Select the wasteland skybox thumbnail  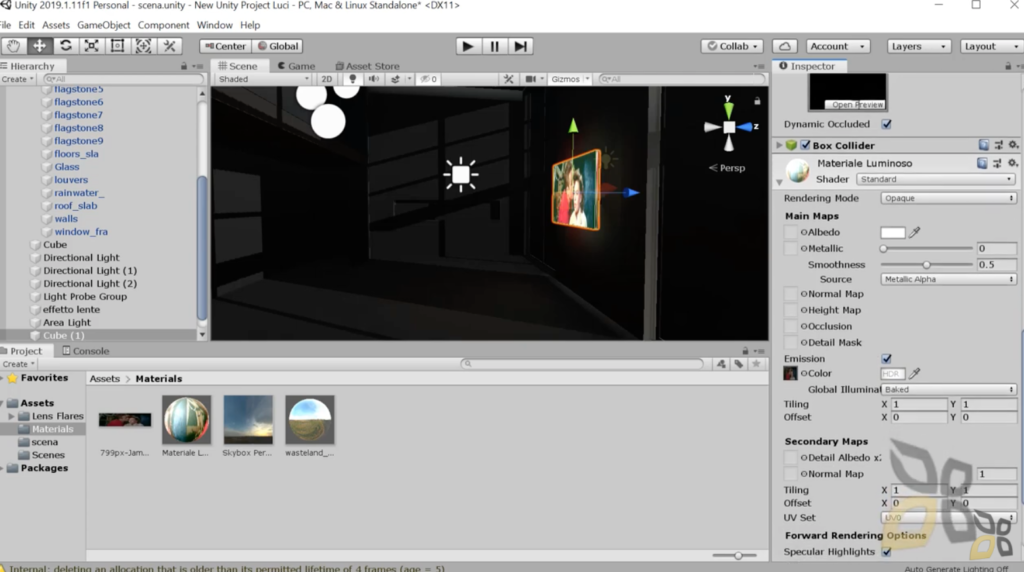coord(310,419)
